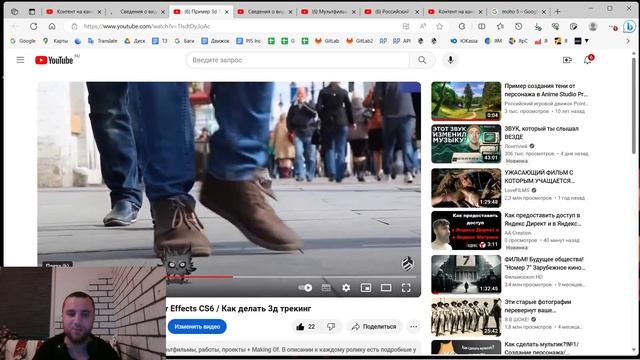Reload the page in browser toolbar
Viewport: 640px width, 360px height.
click(33, 27)
